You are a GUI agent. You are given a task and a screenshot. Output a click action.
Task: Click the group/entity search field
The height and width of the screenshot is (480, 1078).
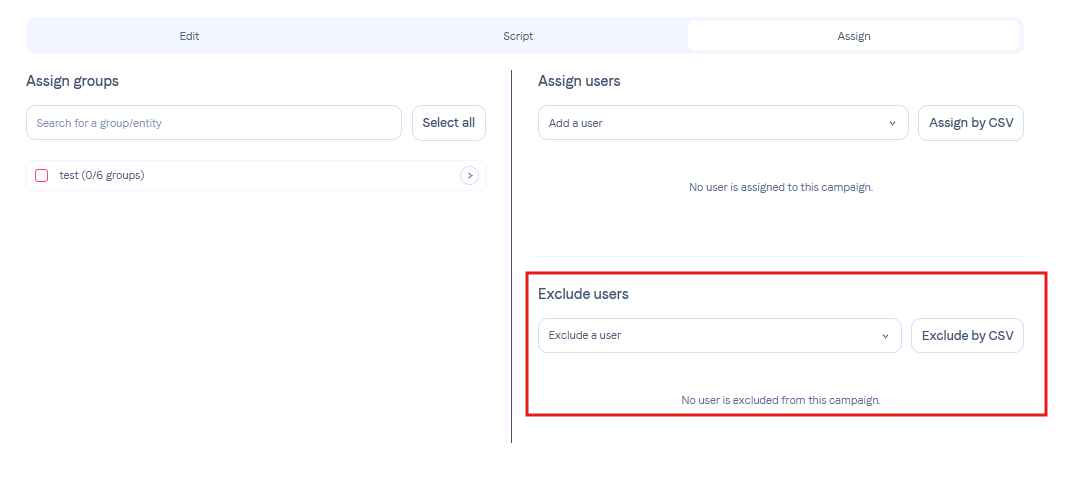coord(214,123)
